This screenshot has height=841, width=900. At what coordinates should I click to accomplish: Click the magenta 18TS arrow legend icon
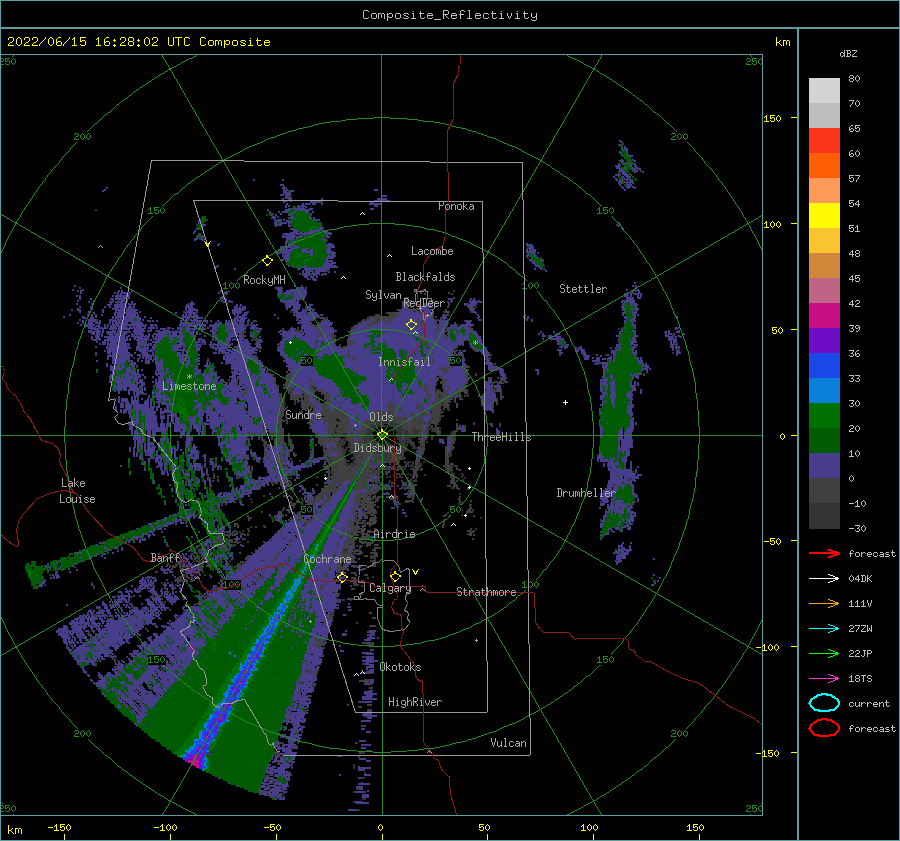click(824, 679)
